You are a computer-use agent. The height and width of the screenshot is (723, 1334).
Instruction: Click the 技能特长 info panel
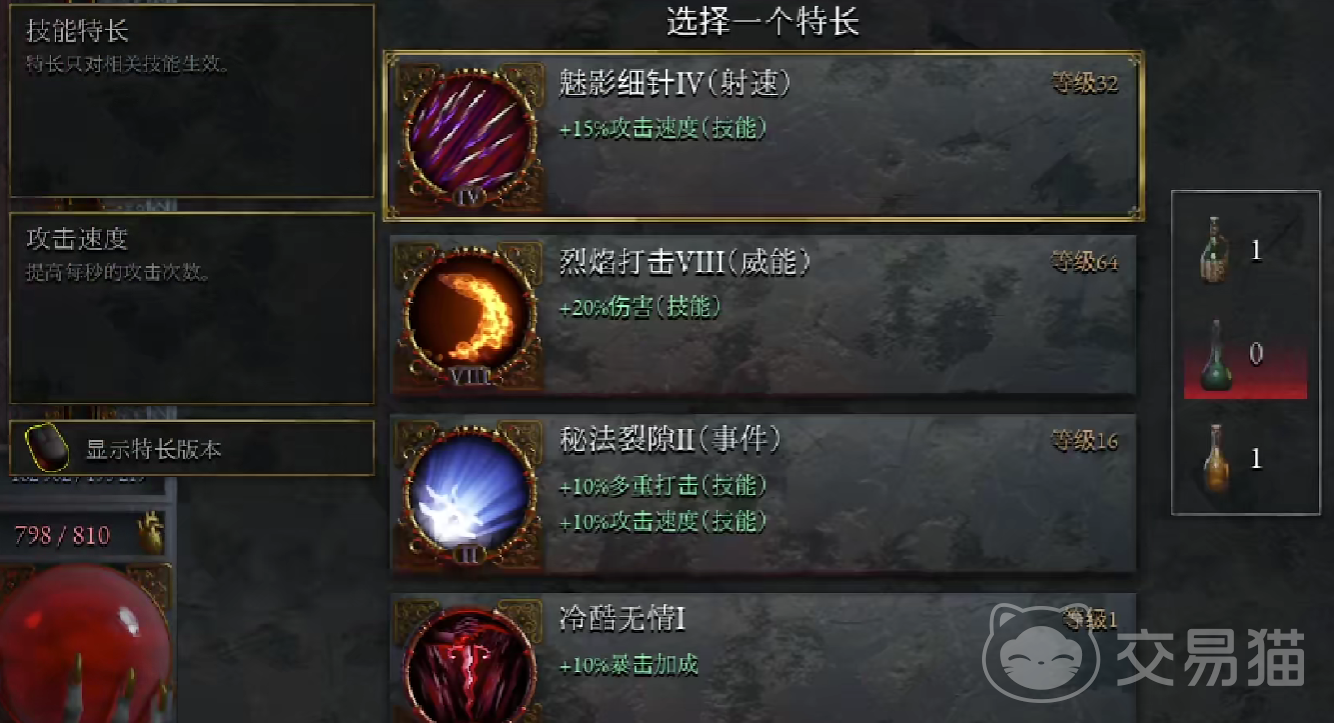(x=192, y=101)
